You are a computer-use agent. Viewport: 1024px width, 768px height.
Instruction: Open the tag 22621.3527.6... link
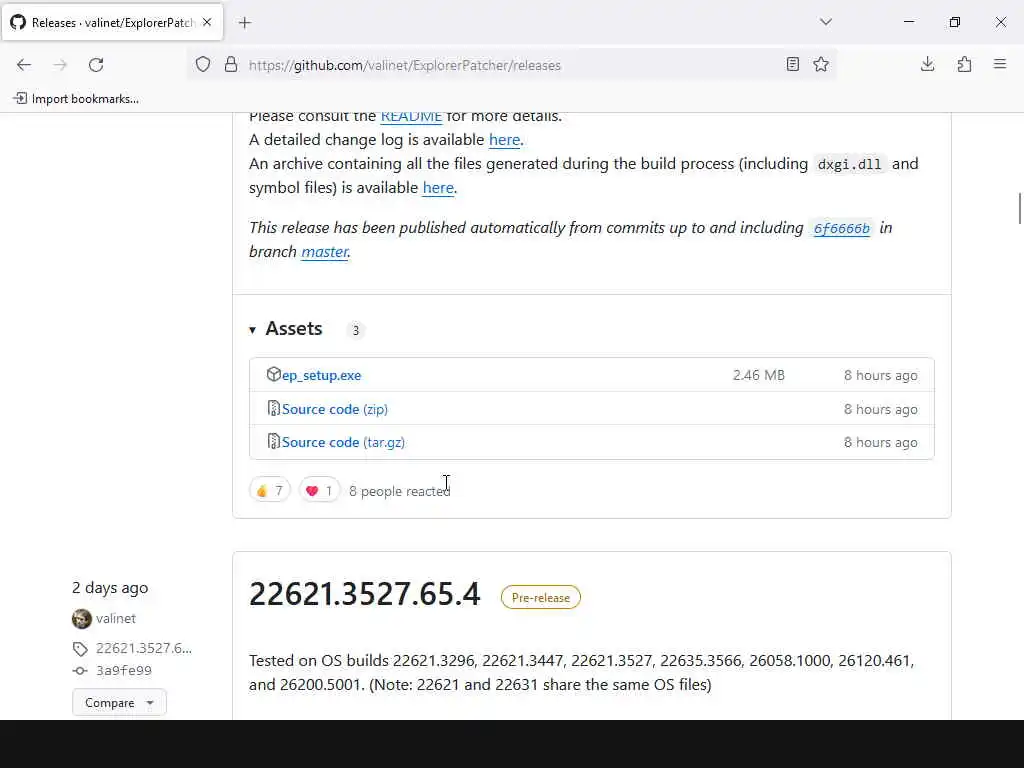(144, 648)
